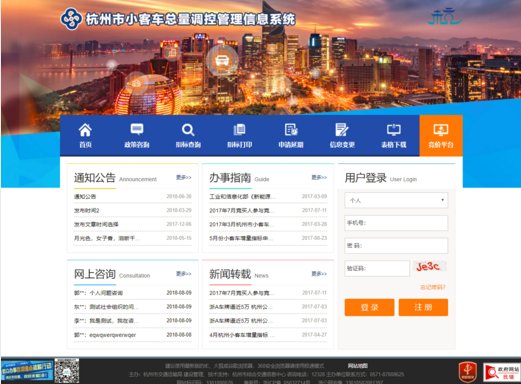Image resolution: width=521 pixels, height=384 pixels.
Task: Open the guide article starting 5月份小客车
Action: coord(268,238)
